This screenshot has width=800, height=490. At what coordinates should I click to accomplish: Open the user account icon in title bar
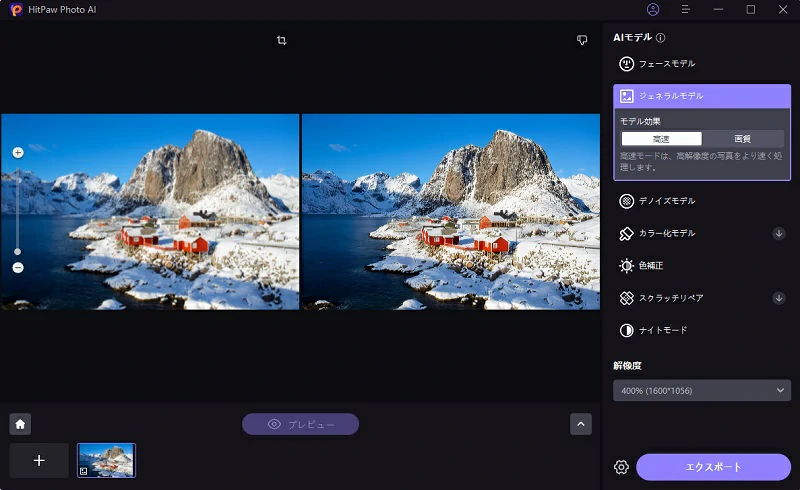pos(653,9)
